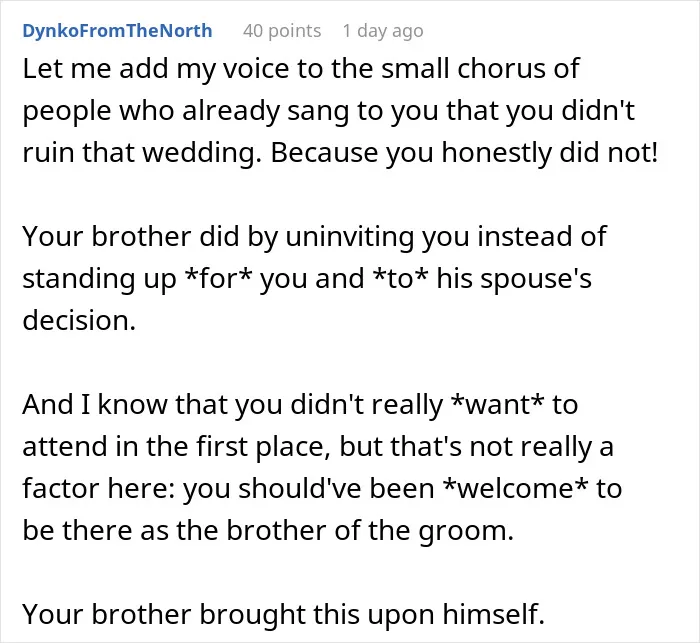The height and width of the screenshot is (643, 700).
Task: Click the sentence 'Because you honestly did not!'
Action: (x=464, y=153)
